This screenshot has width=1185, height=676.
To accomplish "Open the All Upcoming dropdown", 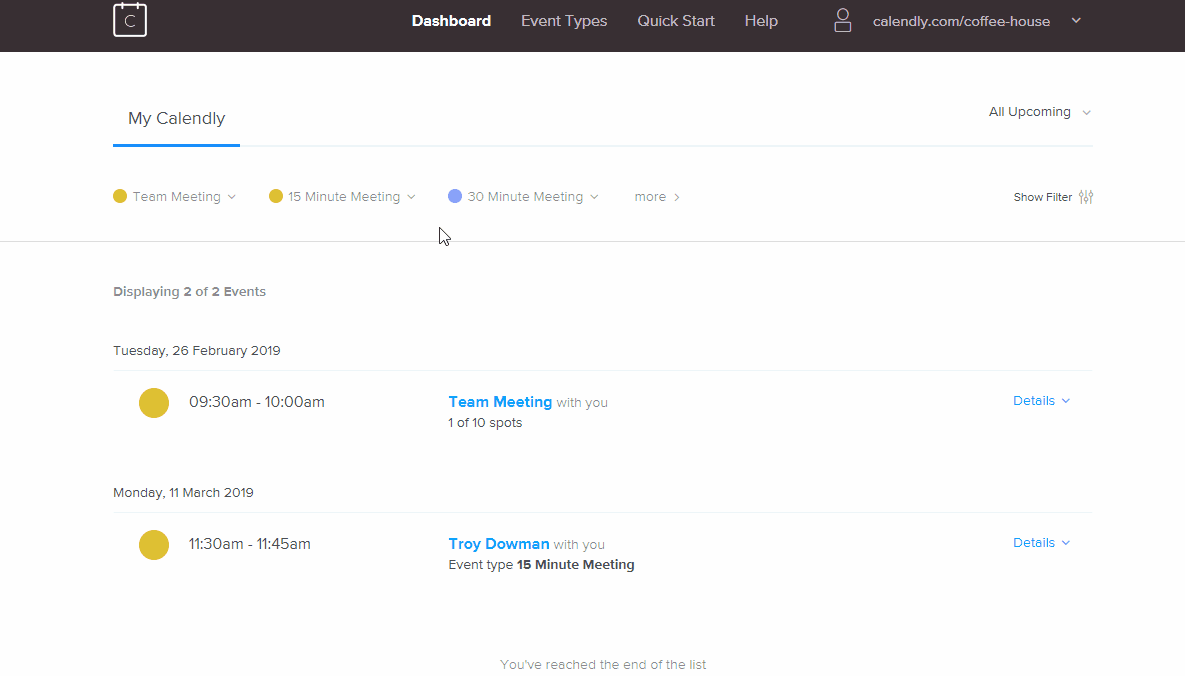I will pos(1039,112).
